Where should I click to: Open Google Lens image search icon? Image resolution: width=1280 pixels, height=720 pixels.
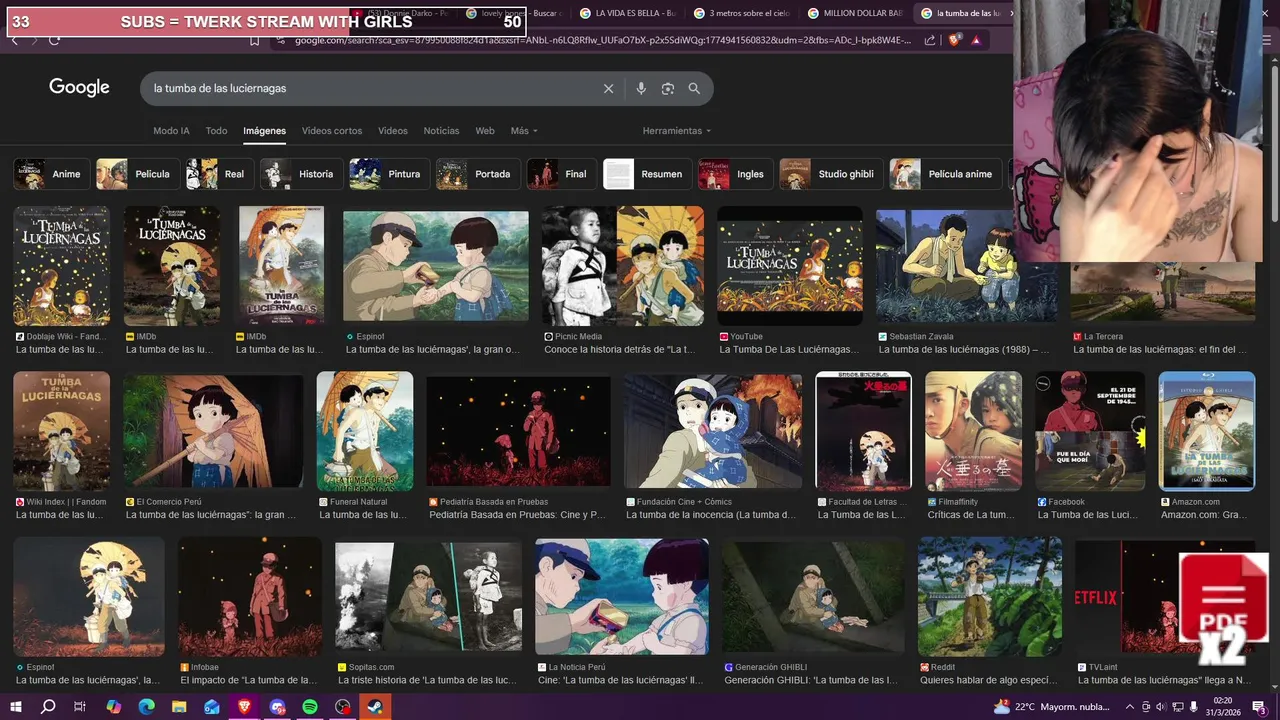(668, 89)
